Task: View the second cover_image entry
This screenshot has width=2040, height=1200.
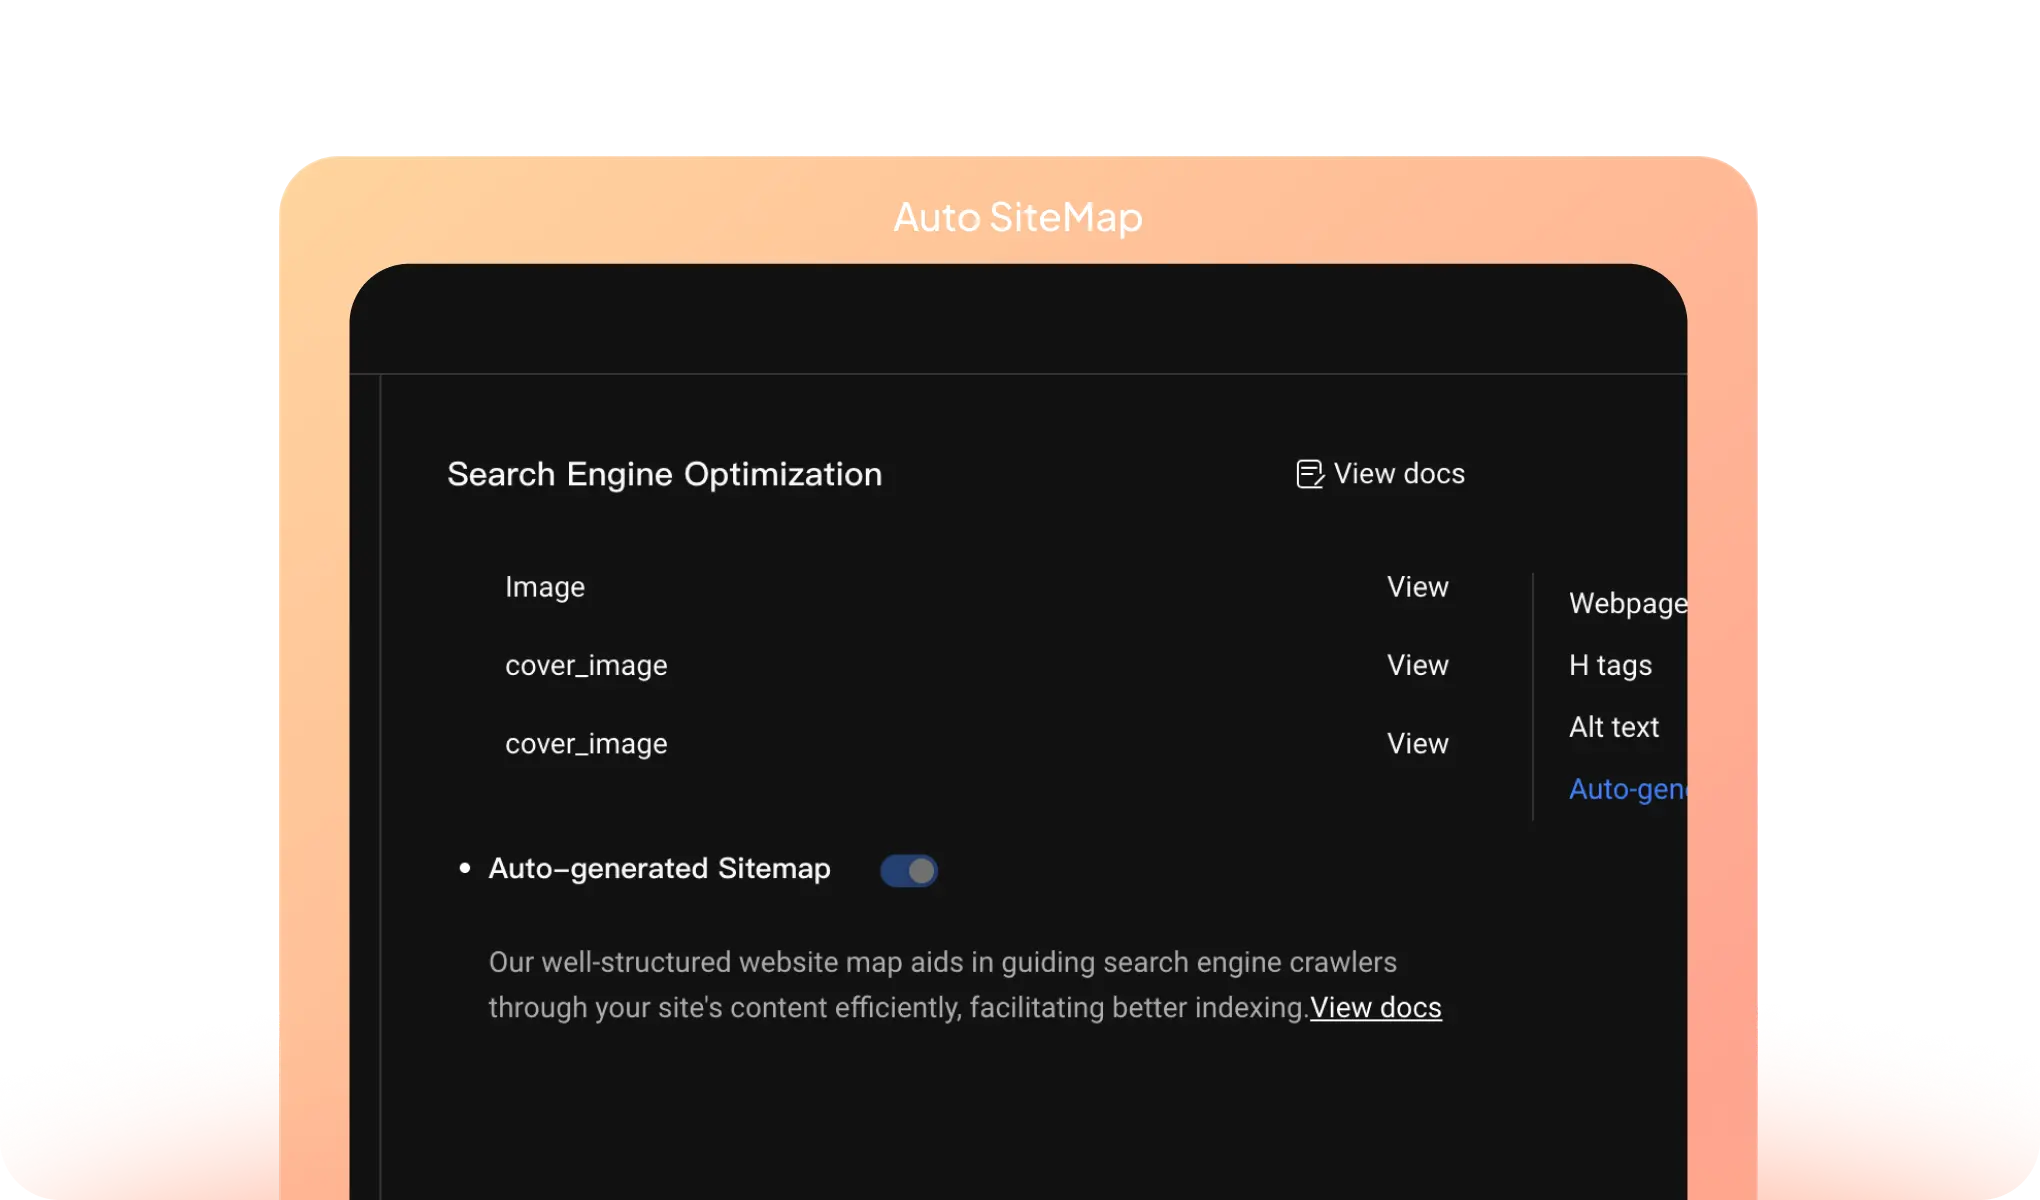Action: (1416, 743)
